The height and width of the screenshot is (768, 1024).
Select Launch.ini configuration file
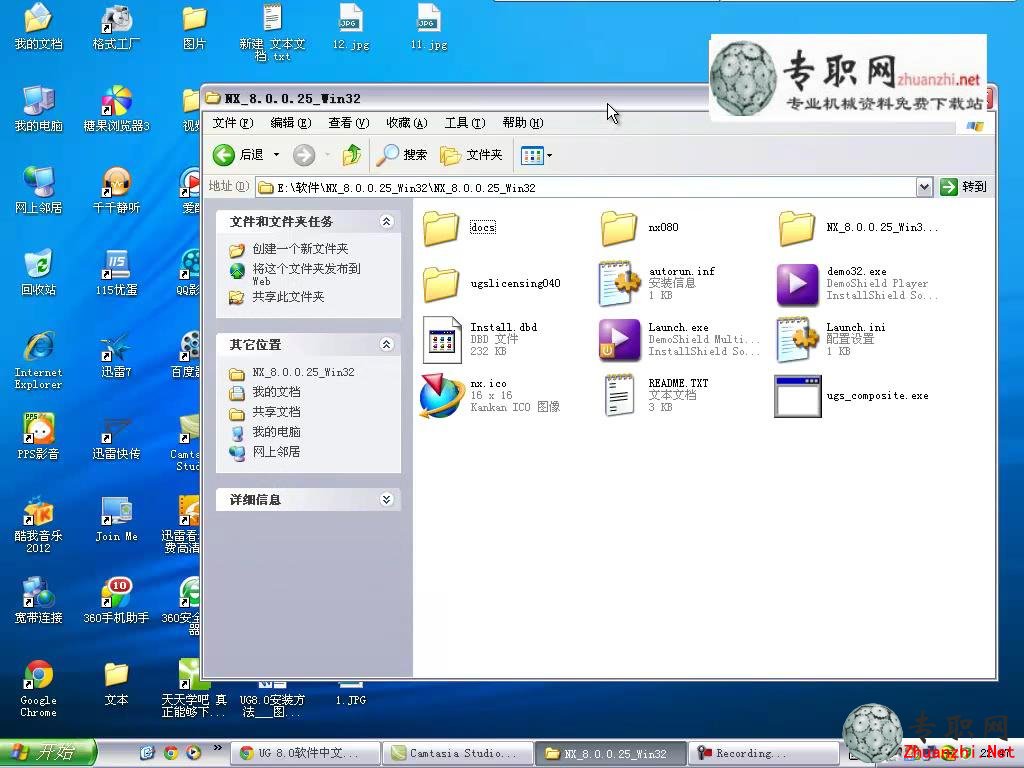point(831,339)
